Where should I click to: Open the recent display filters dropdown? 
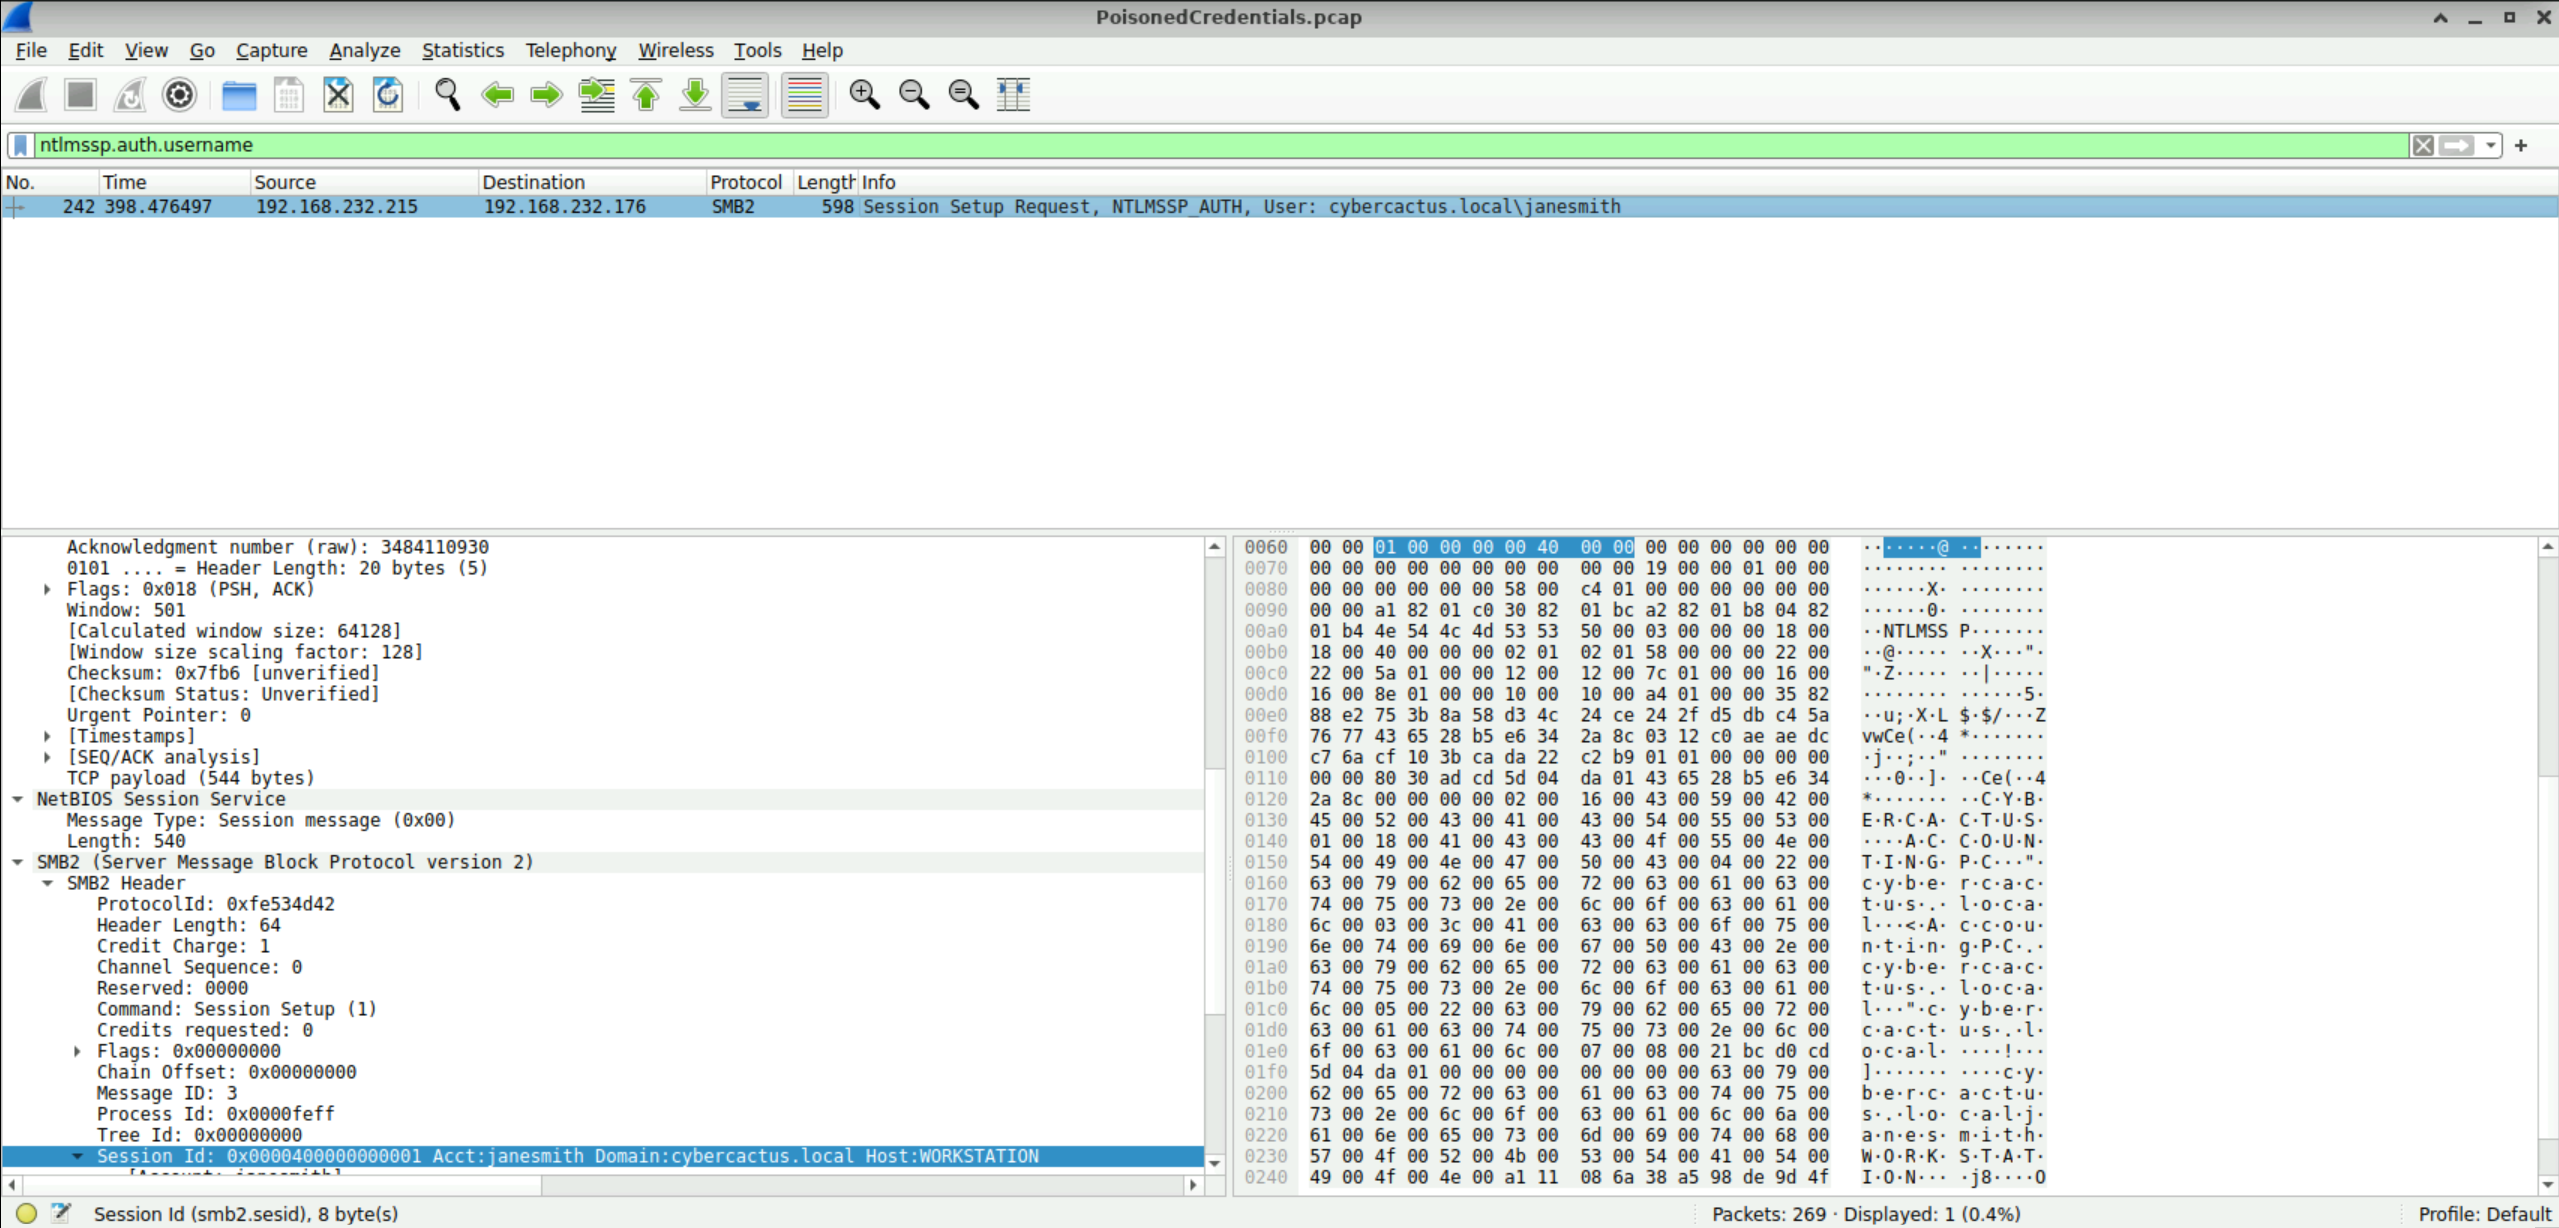2490,146
